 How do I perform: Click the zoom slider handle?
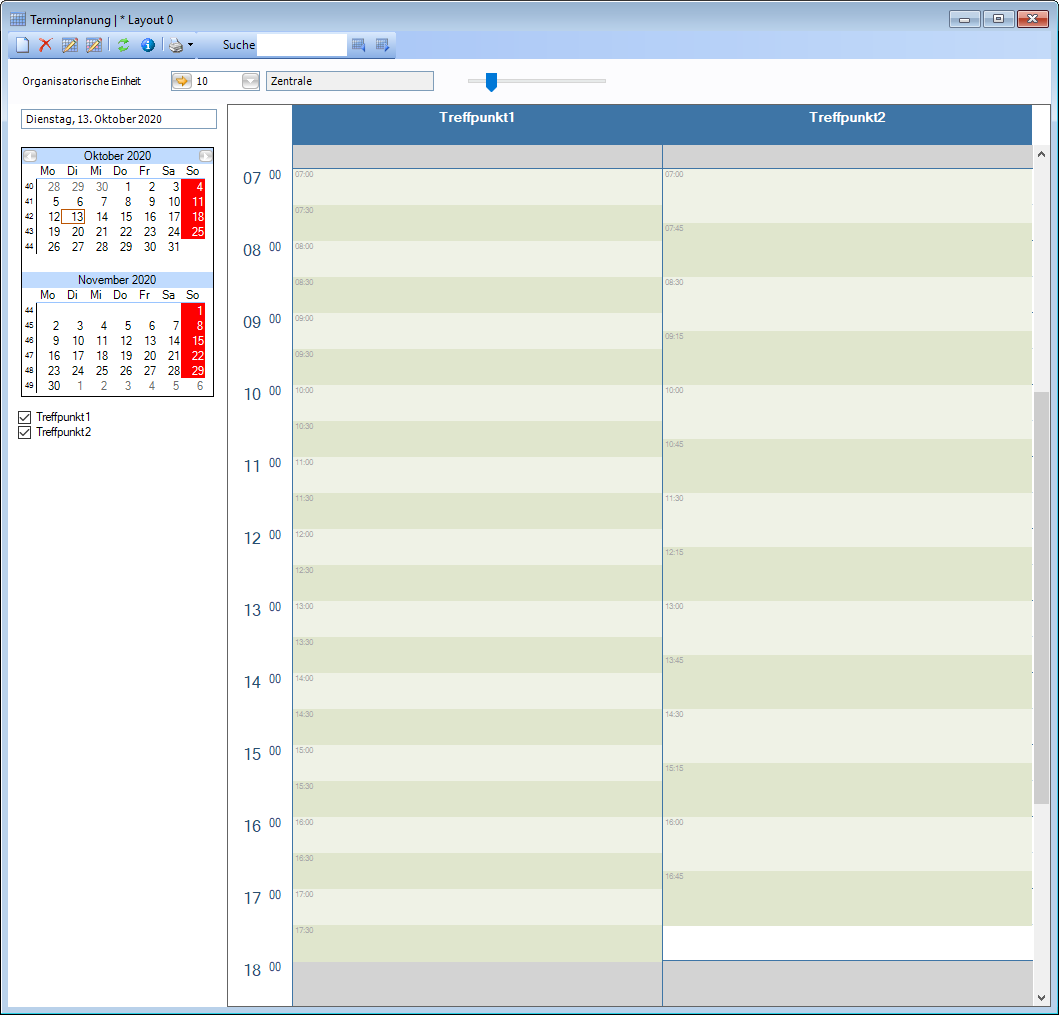click(491, 82)
